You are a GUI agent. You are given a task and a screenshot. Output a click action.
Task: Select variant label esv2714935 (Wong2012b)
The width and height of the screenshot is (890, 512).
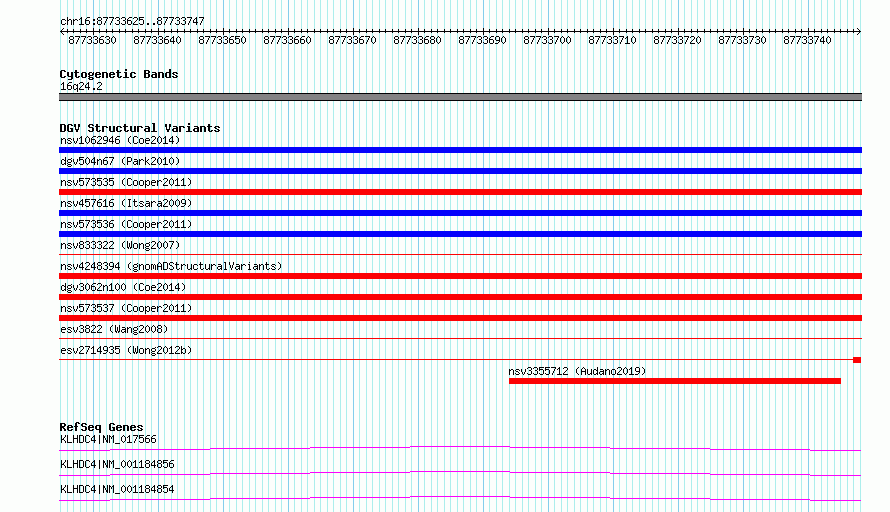click(x=126, y=350)
